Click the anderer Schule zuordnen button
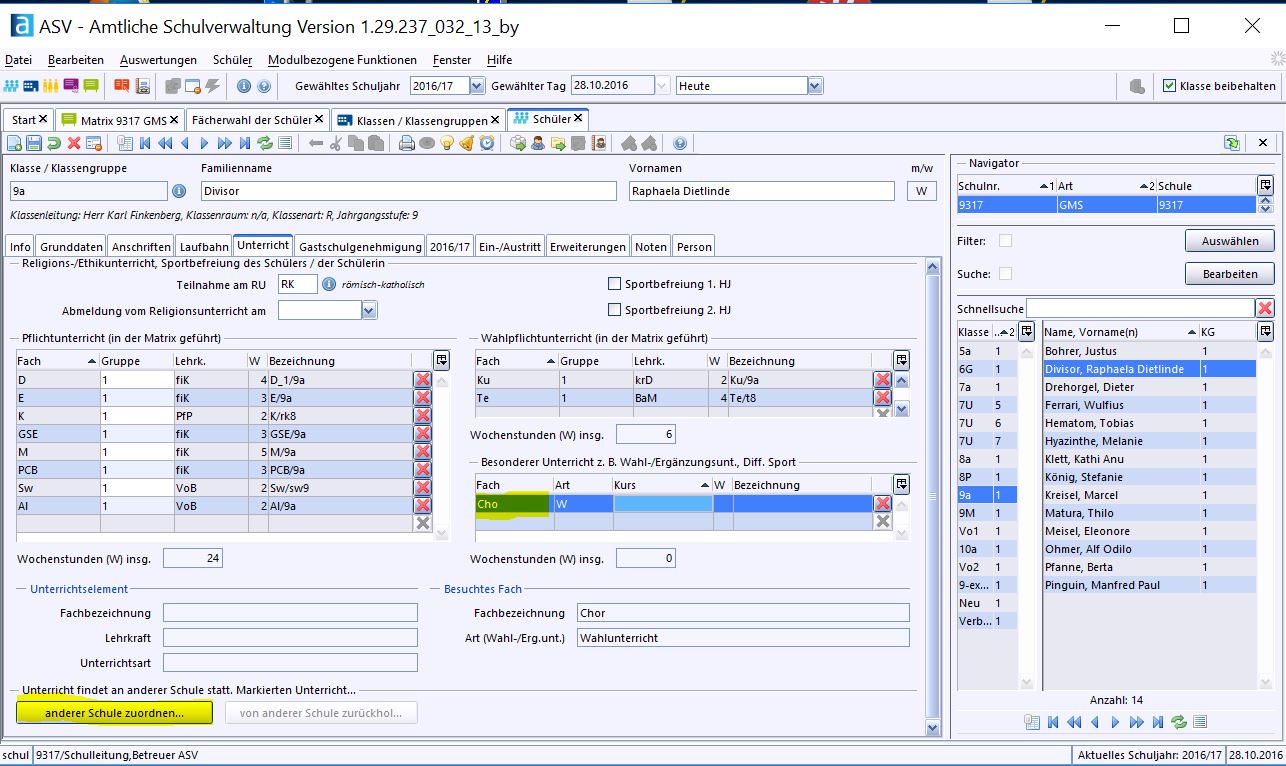Screen dimensions: 1286x766 (x=114, y=713)
